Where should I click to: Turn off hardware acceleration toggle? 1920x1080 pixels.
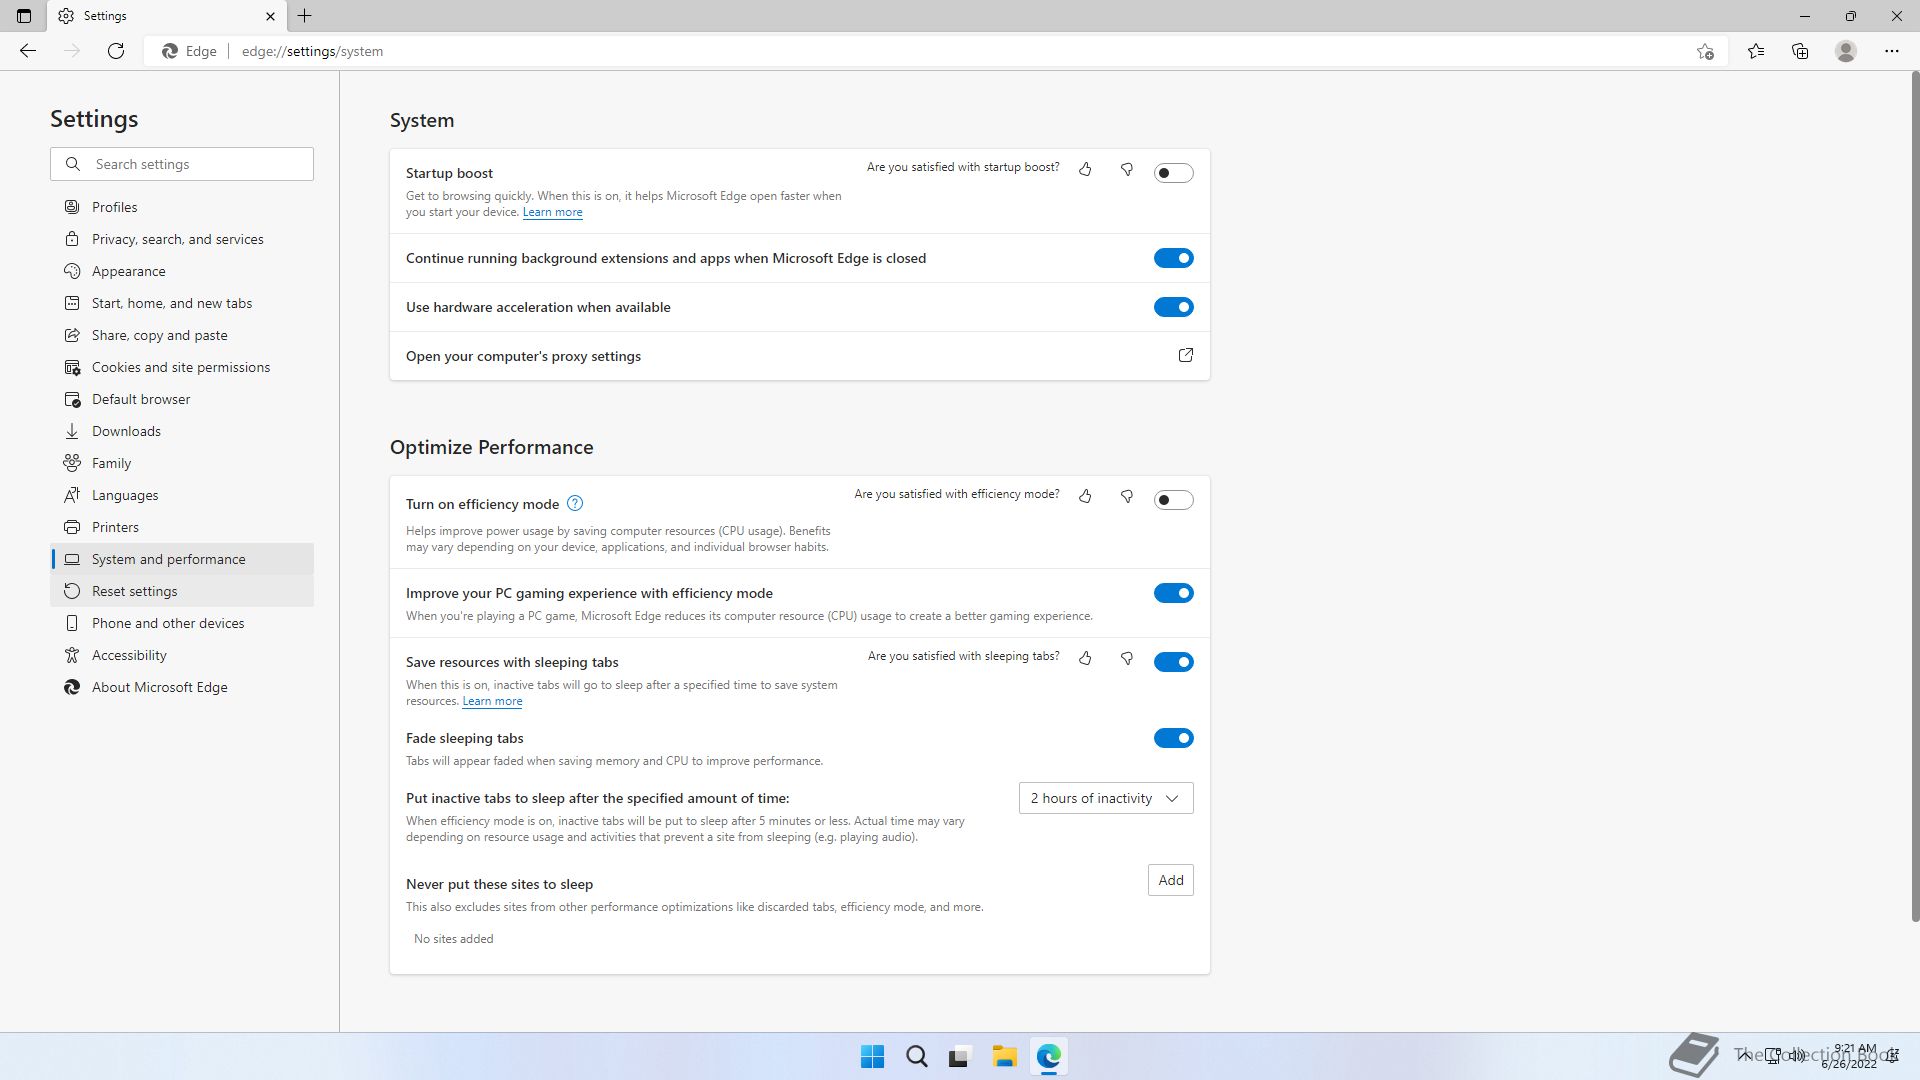coord(1173,307)
